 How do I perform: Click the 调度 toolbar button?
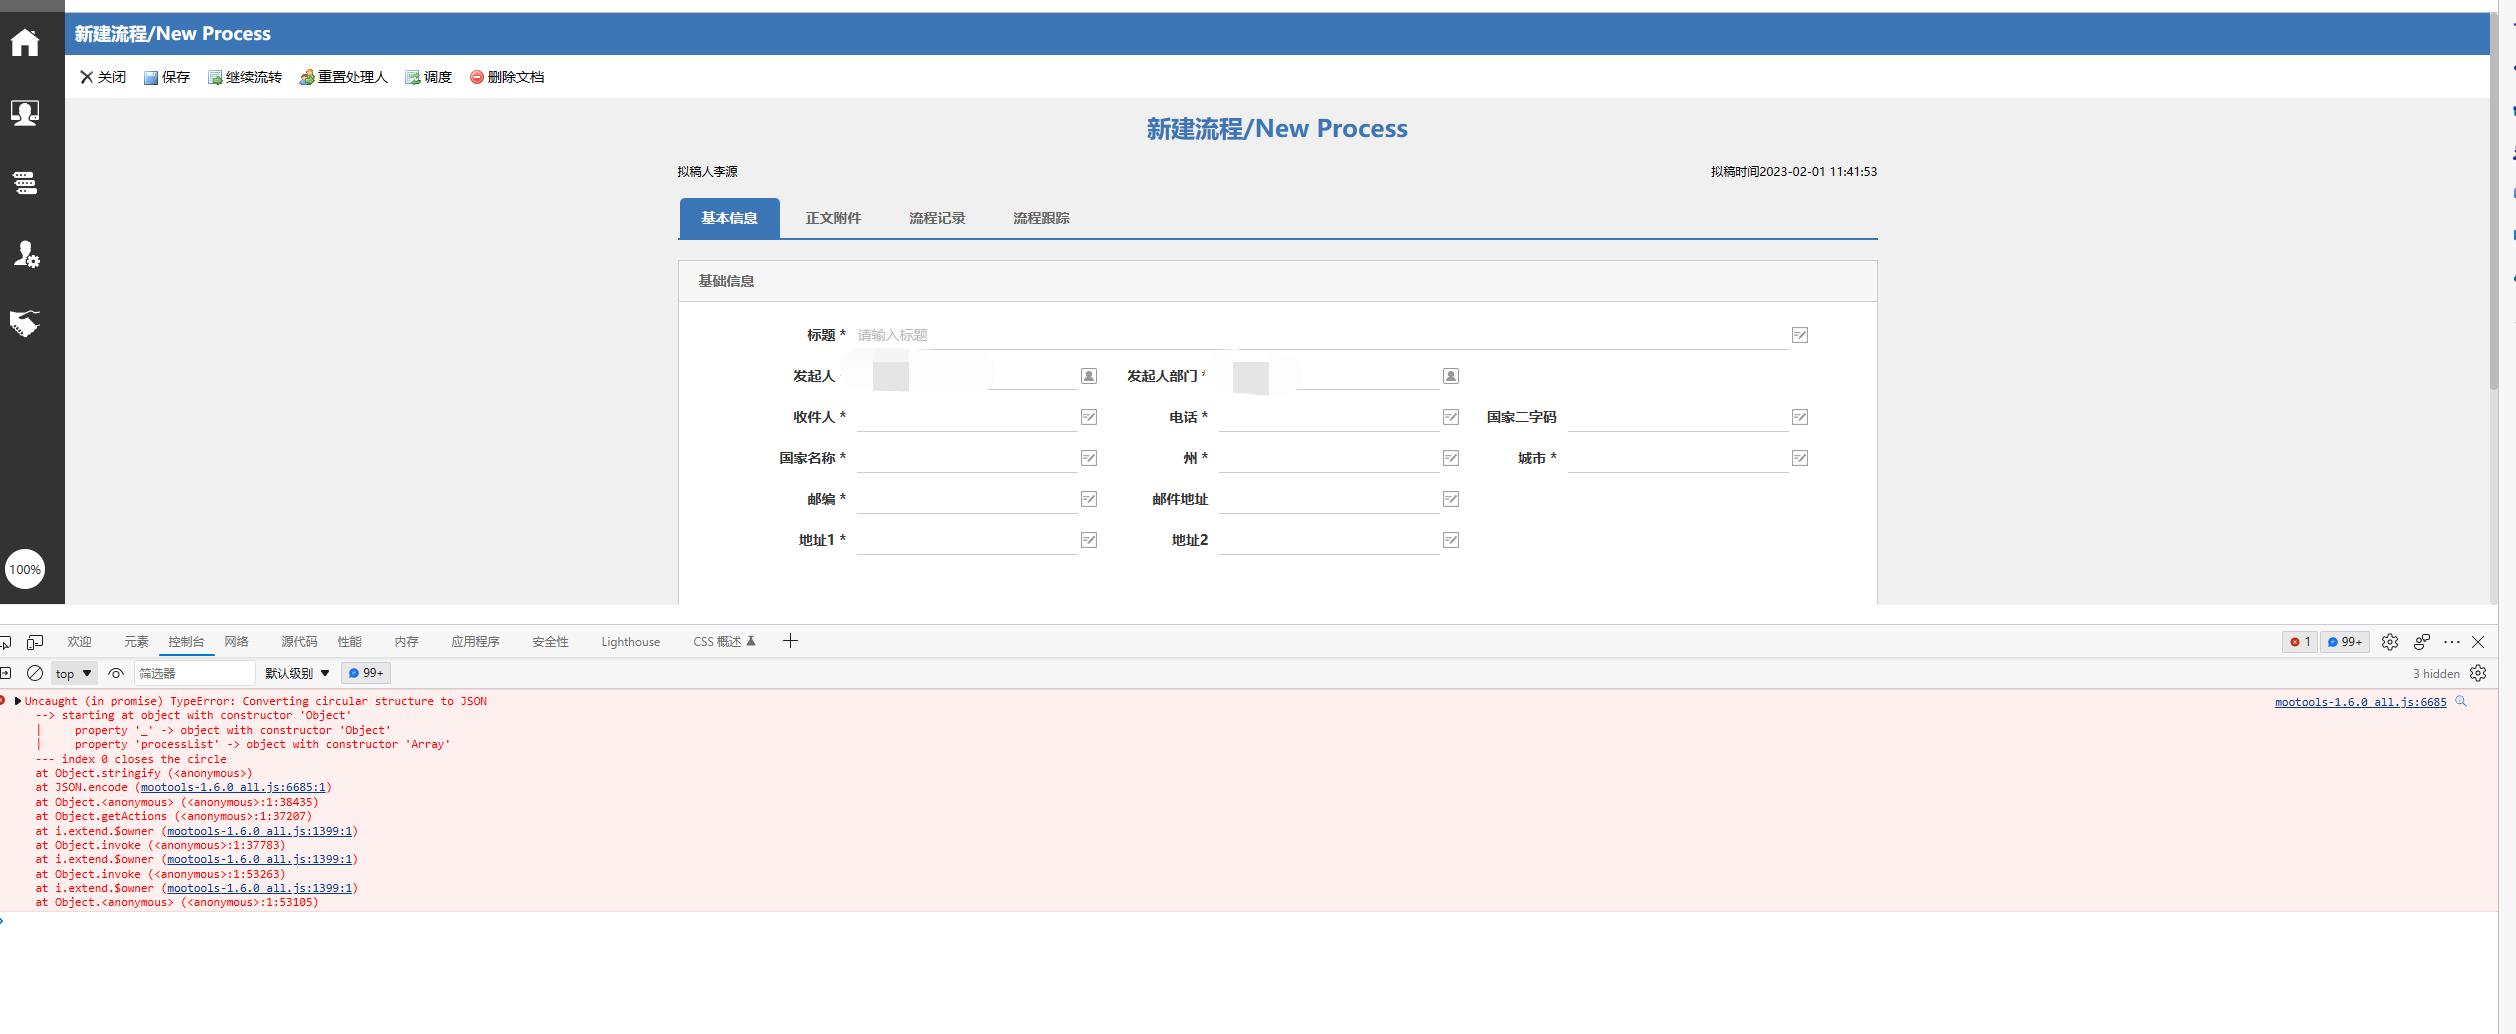[429, 77]
